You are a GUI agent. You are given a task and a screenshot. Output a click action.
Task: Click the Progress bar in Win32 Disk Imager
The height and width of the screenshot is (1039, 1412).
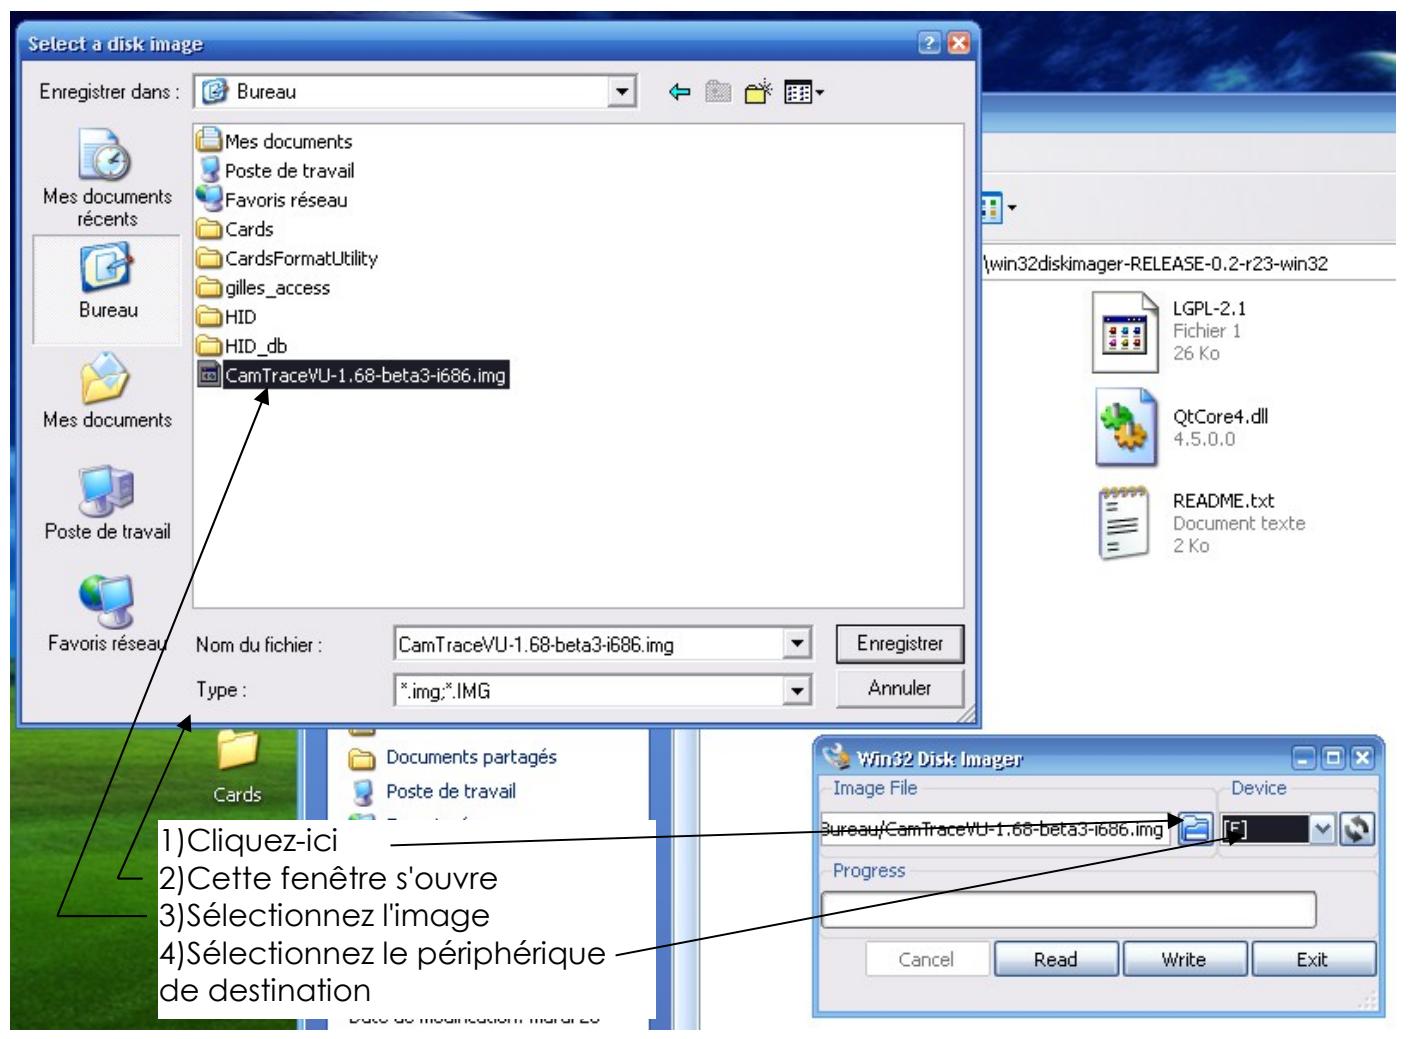[x=1068, y=909]
